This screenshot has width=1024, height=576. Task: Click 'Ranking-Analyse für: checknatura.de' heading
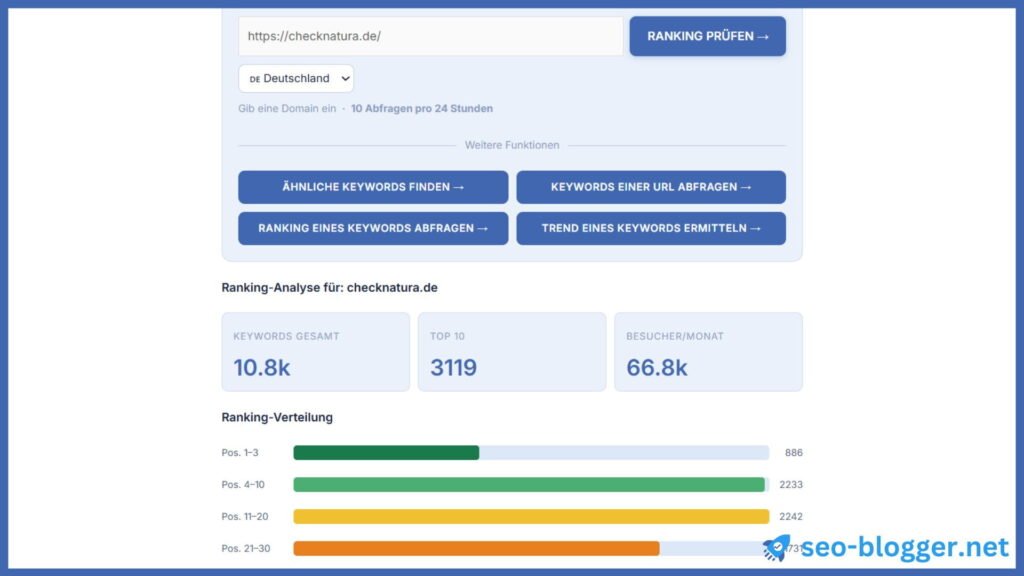329,287
